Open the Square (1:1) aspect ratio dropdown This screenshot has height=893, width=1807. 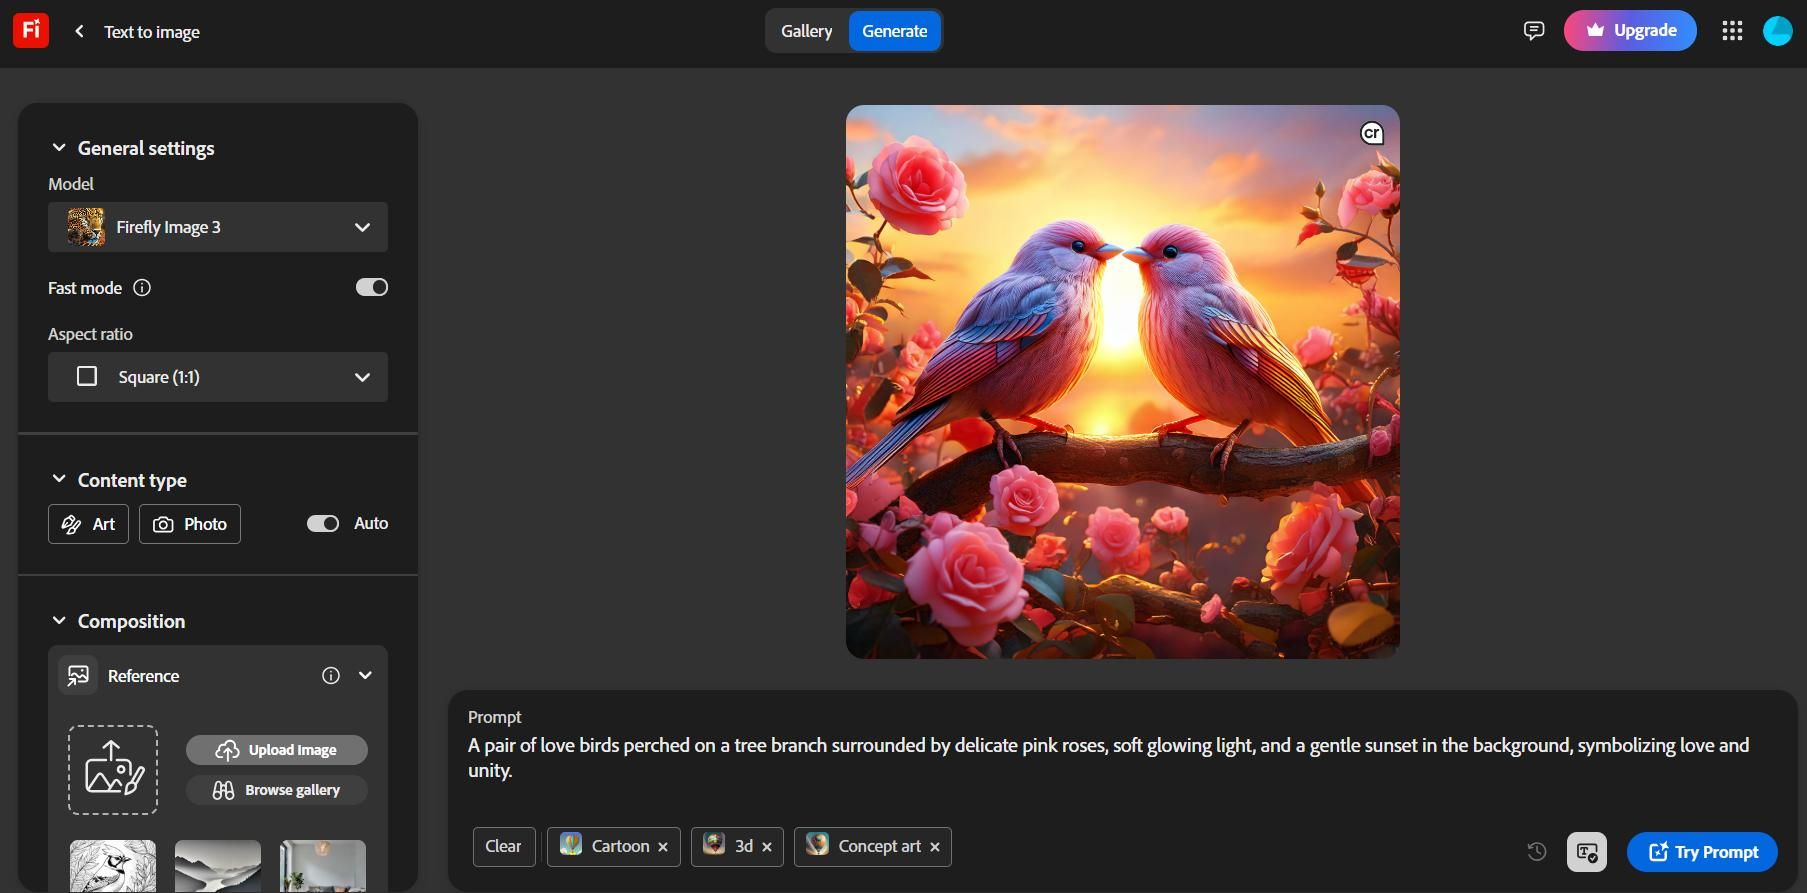(x=218, y=377)
